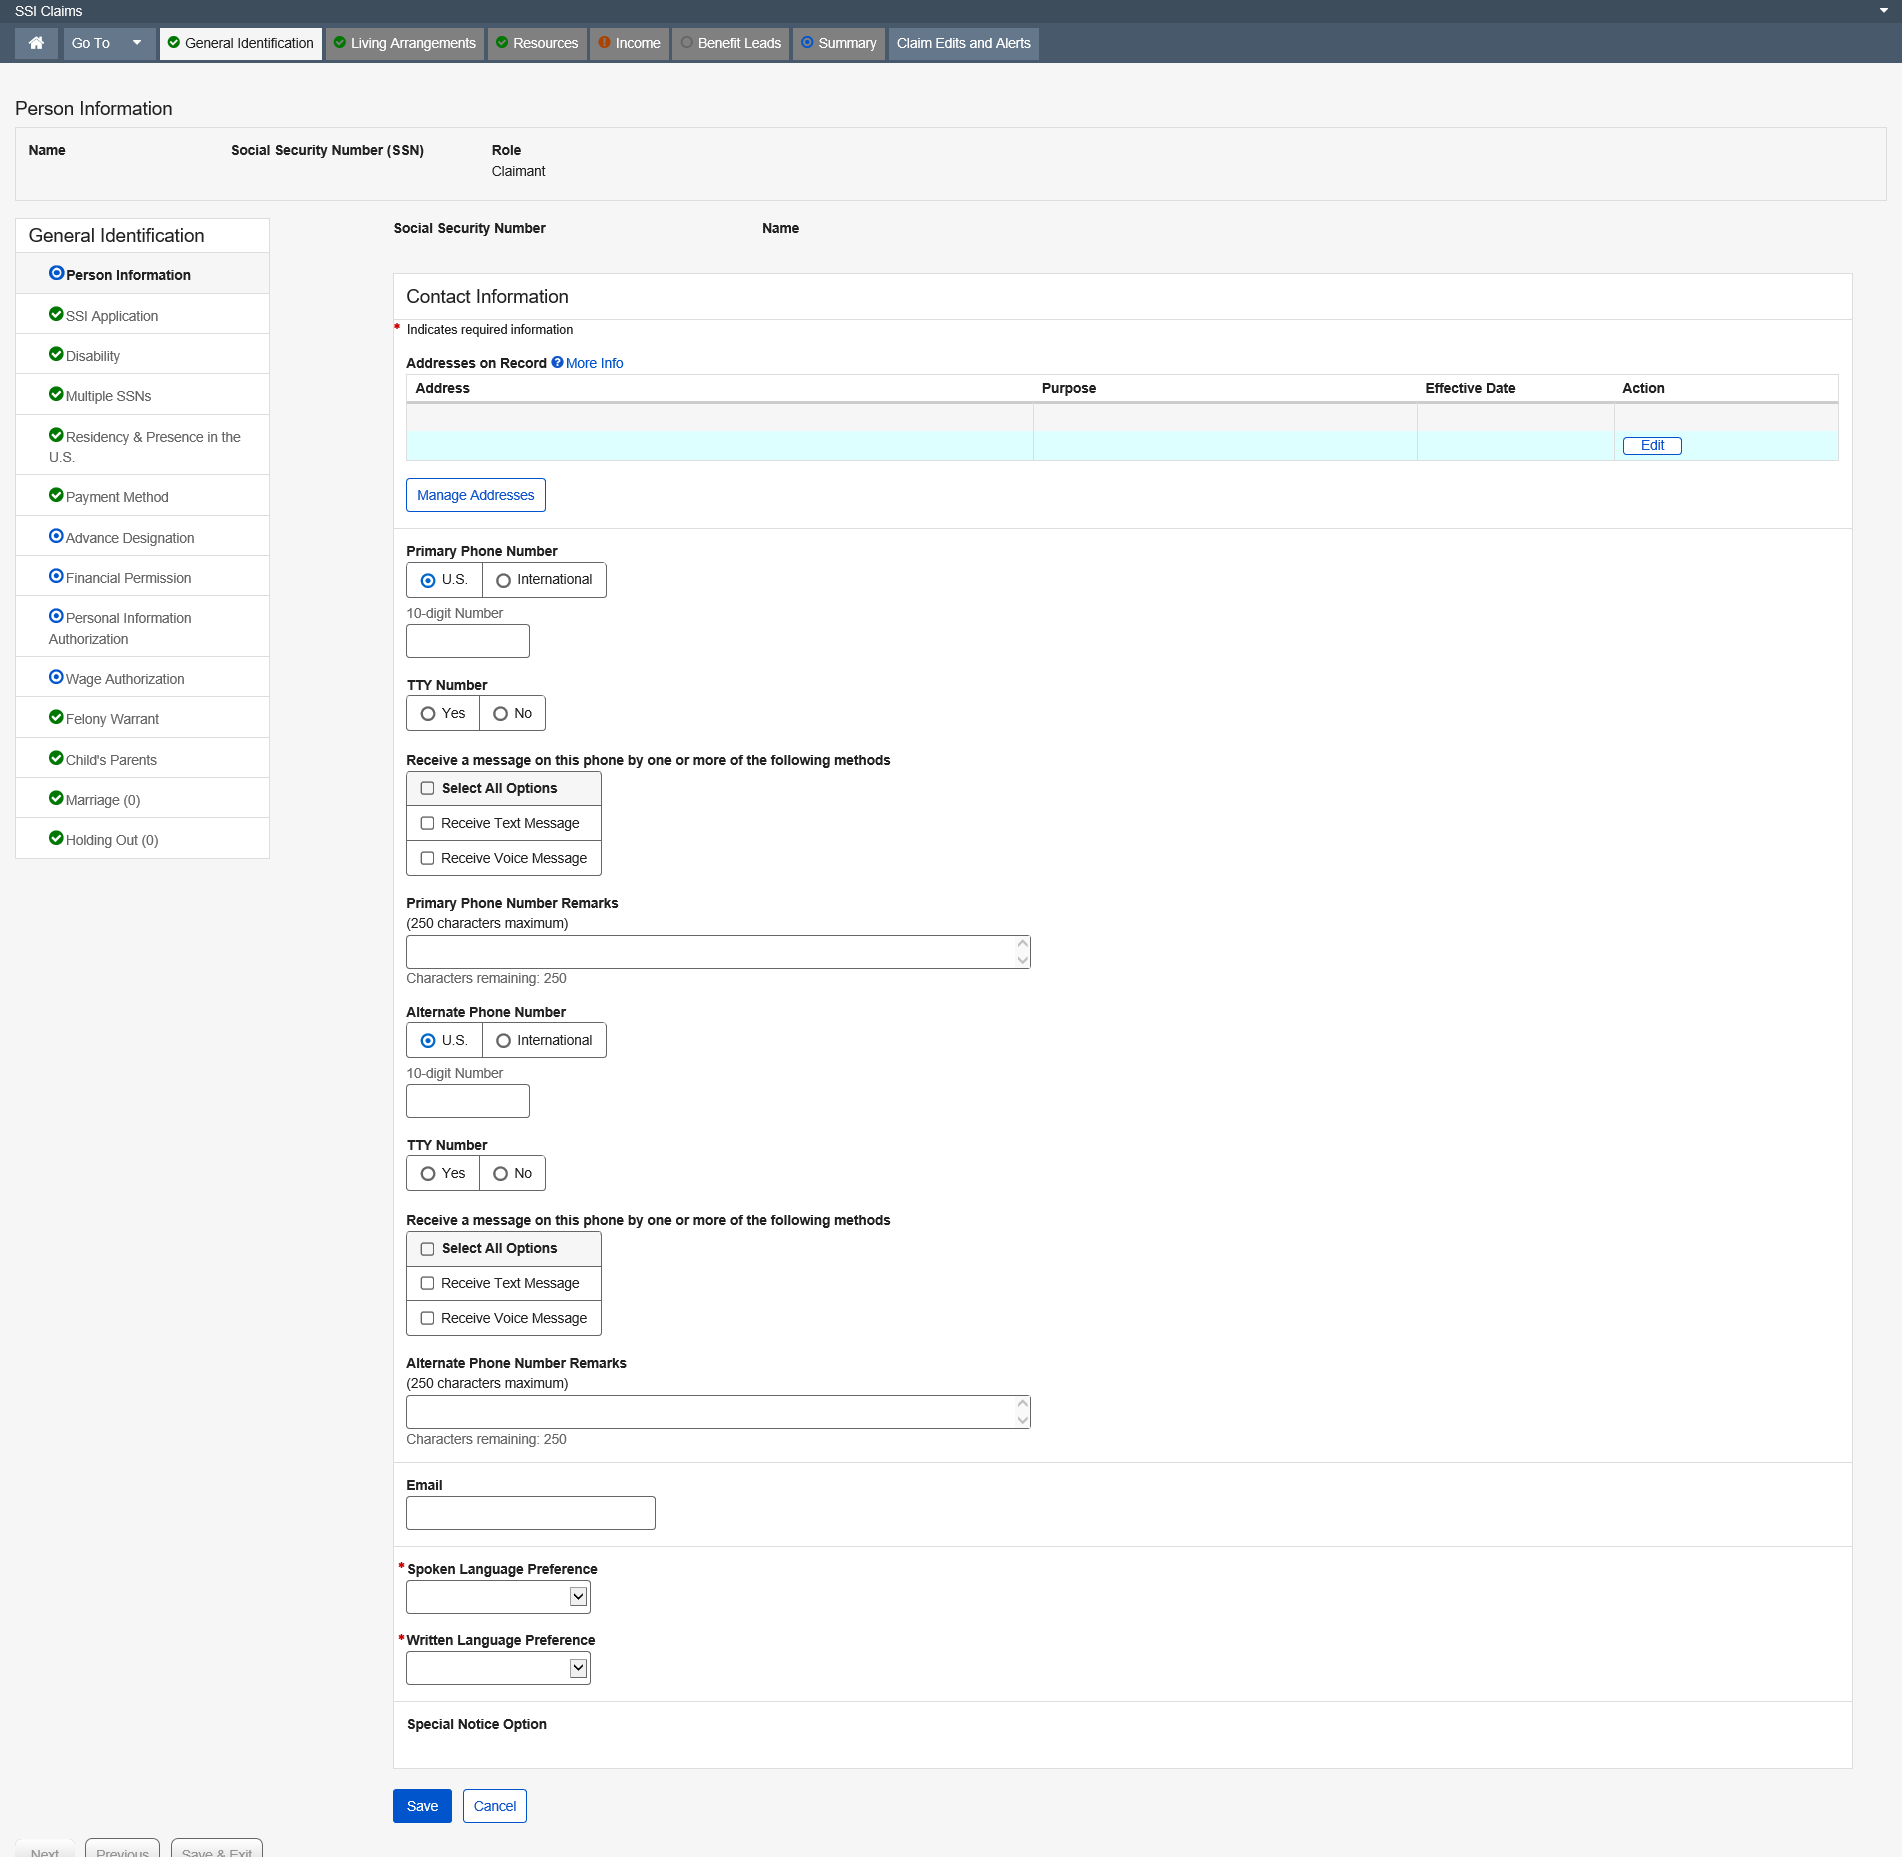Image resolution: width=1902 pixels, height=1857 pixels.
Task: Click the blue circle icon on Summary tab
Action: point(807,42)
